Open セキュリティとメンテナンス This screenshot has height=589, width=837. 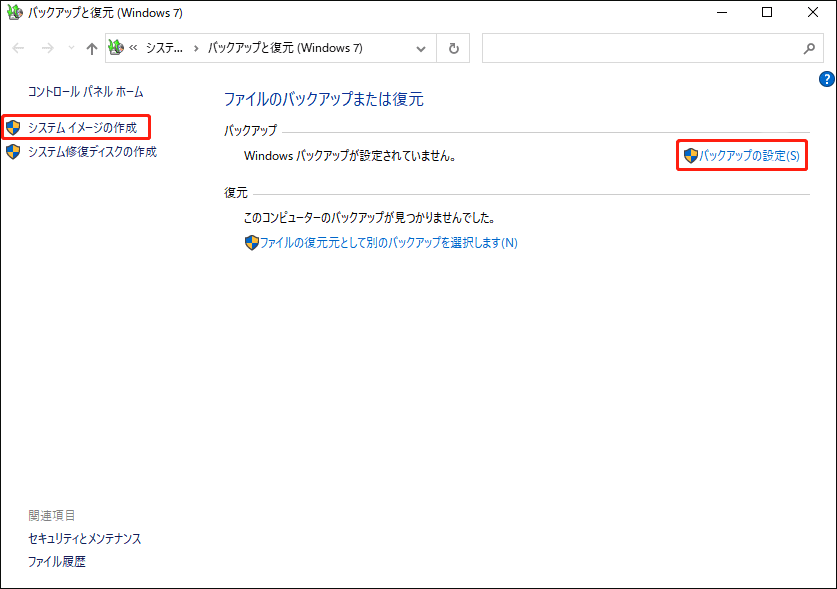coord(85,538)
